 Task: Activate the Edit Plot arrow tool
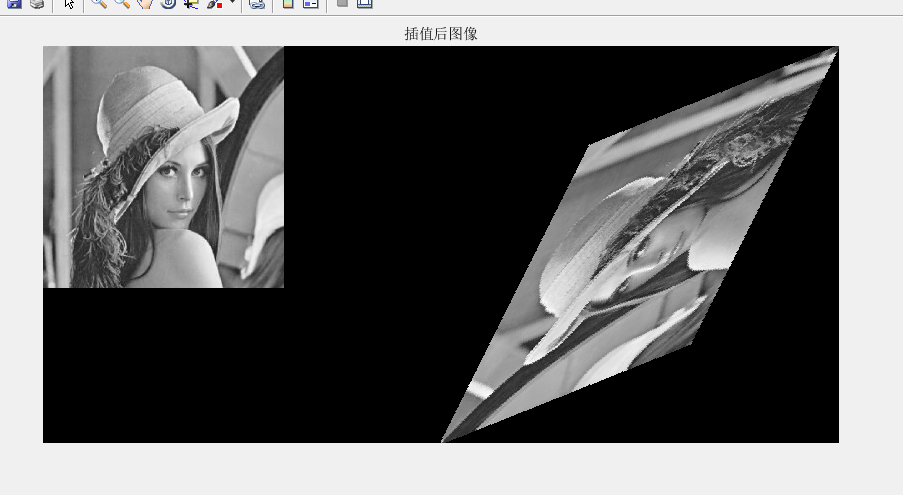69,3
